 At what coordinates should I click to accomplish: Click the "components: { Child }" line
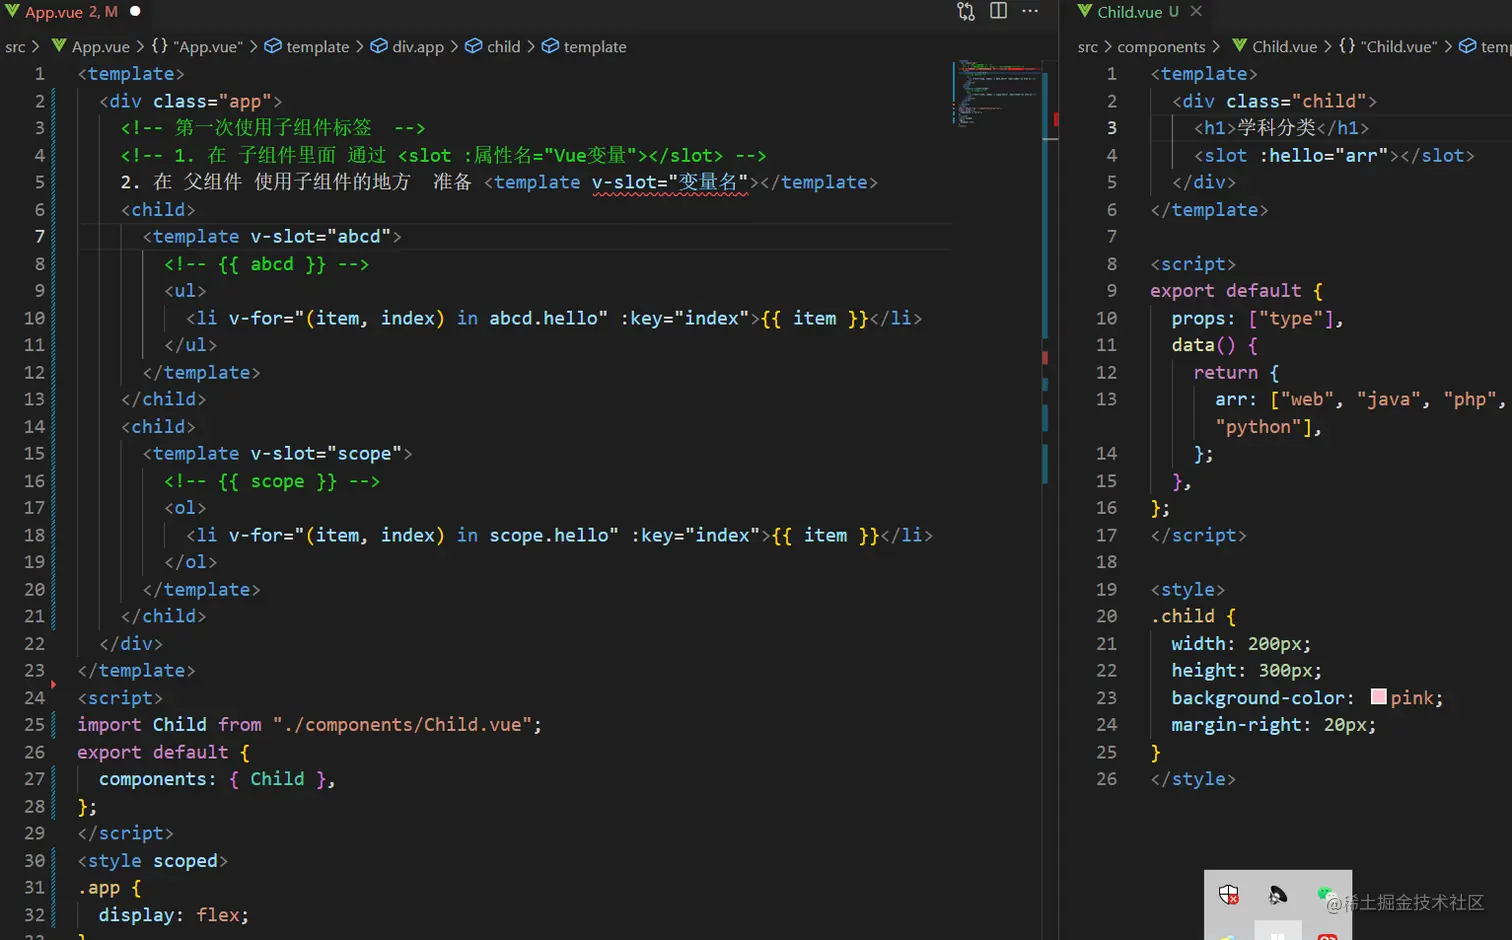(x=217, y=778)
